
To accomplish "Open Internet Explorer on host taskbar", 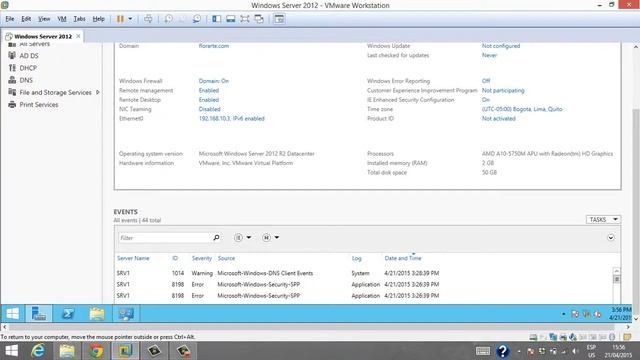I will tap(38, 351).
